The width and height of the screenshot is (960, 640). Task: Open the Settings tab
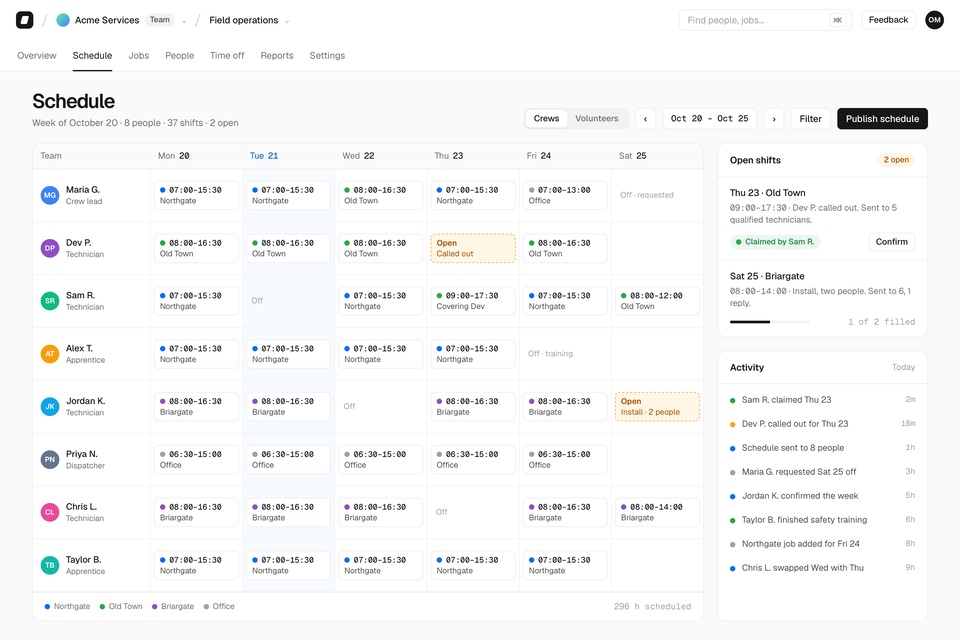click(327, 56)
